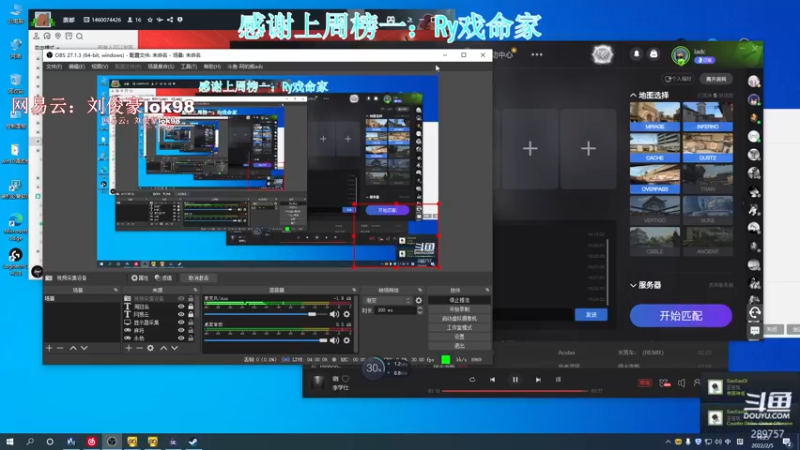Expand the 服务器 server section
800x450 pixels.
click(x=633, y=285)
